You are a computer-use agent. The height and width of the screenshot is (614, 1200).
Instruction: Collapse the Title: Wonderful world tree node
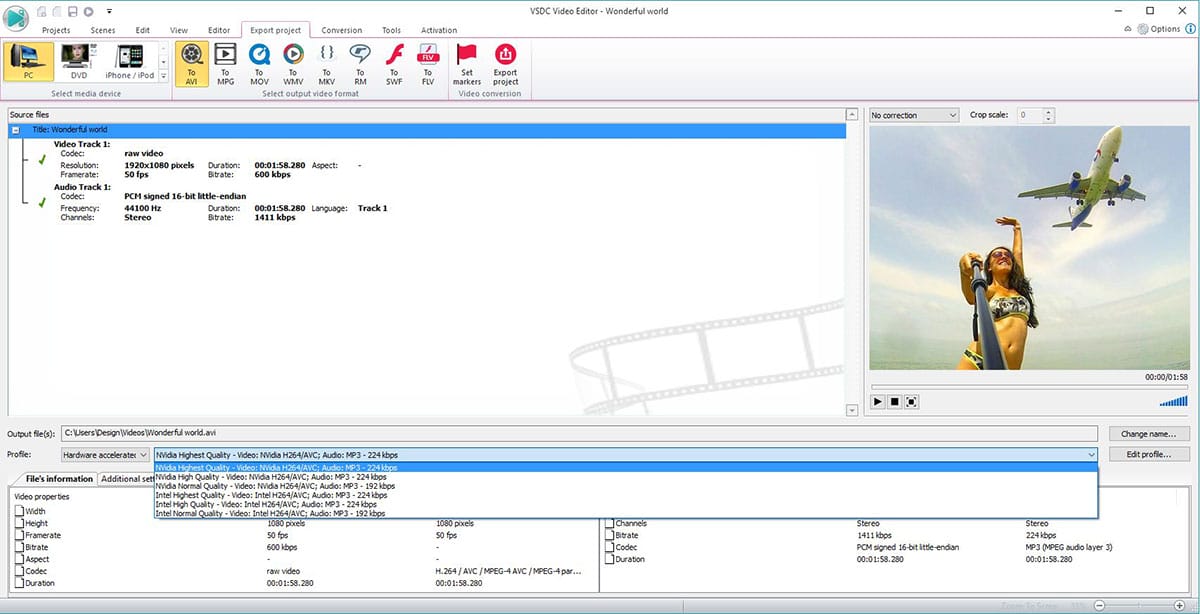[16, 130]
